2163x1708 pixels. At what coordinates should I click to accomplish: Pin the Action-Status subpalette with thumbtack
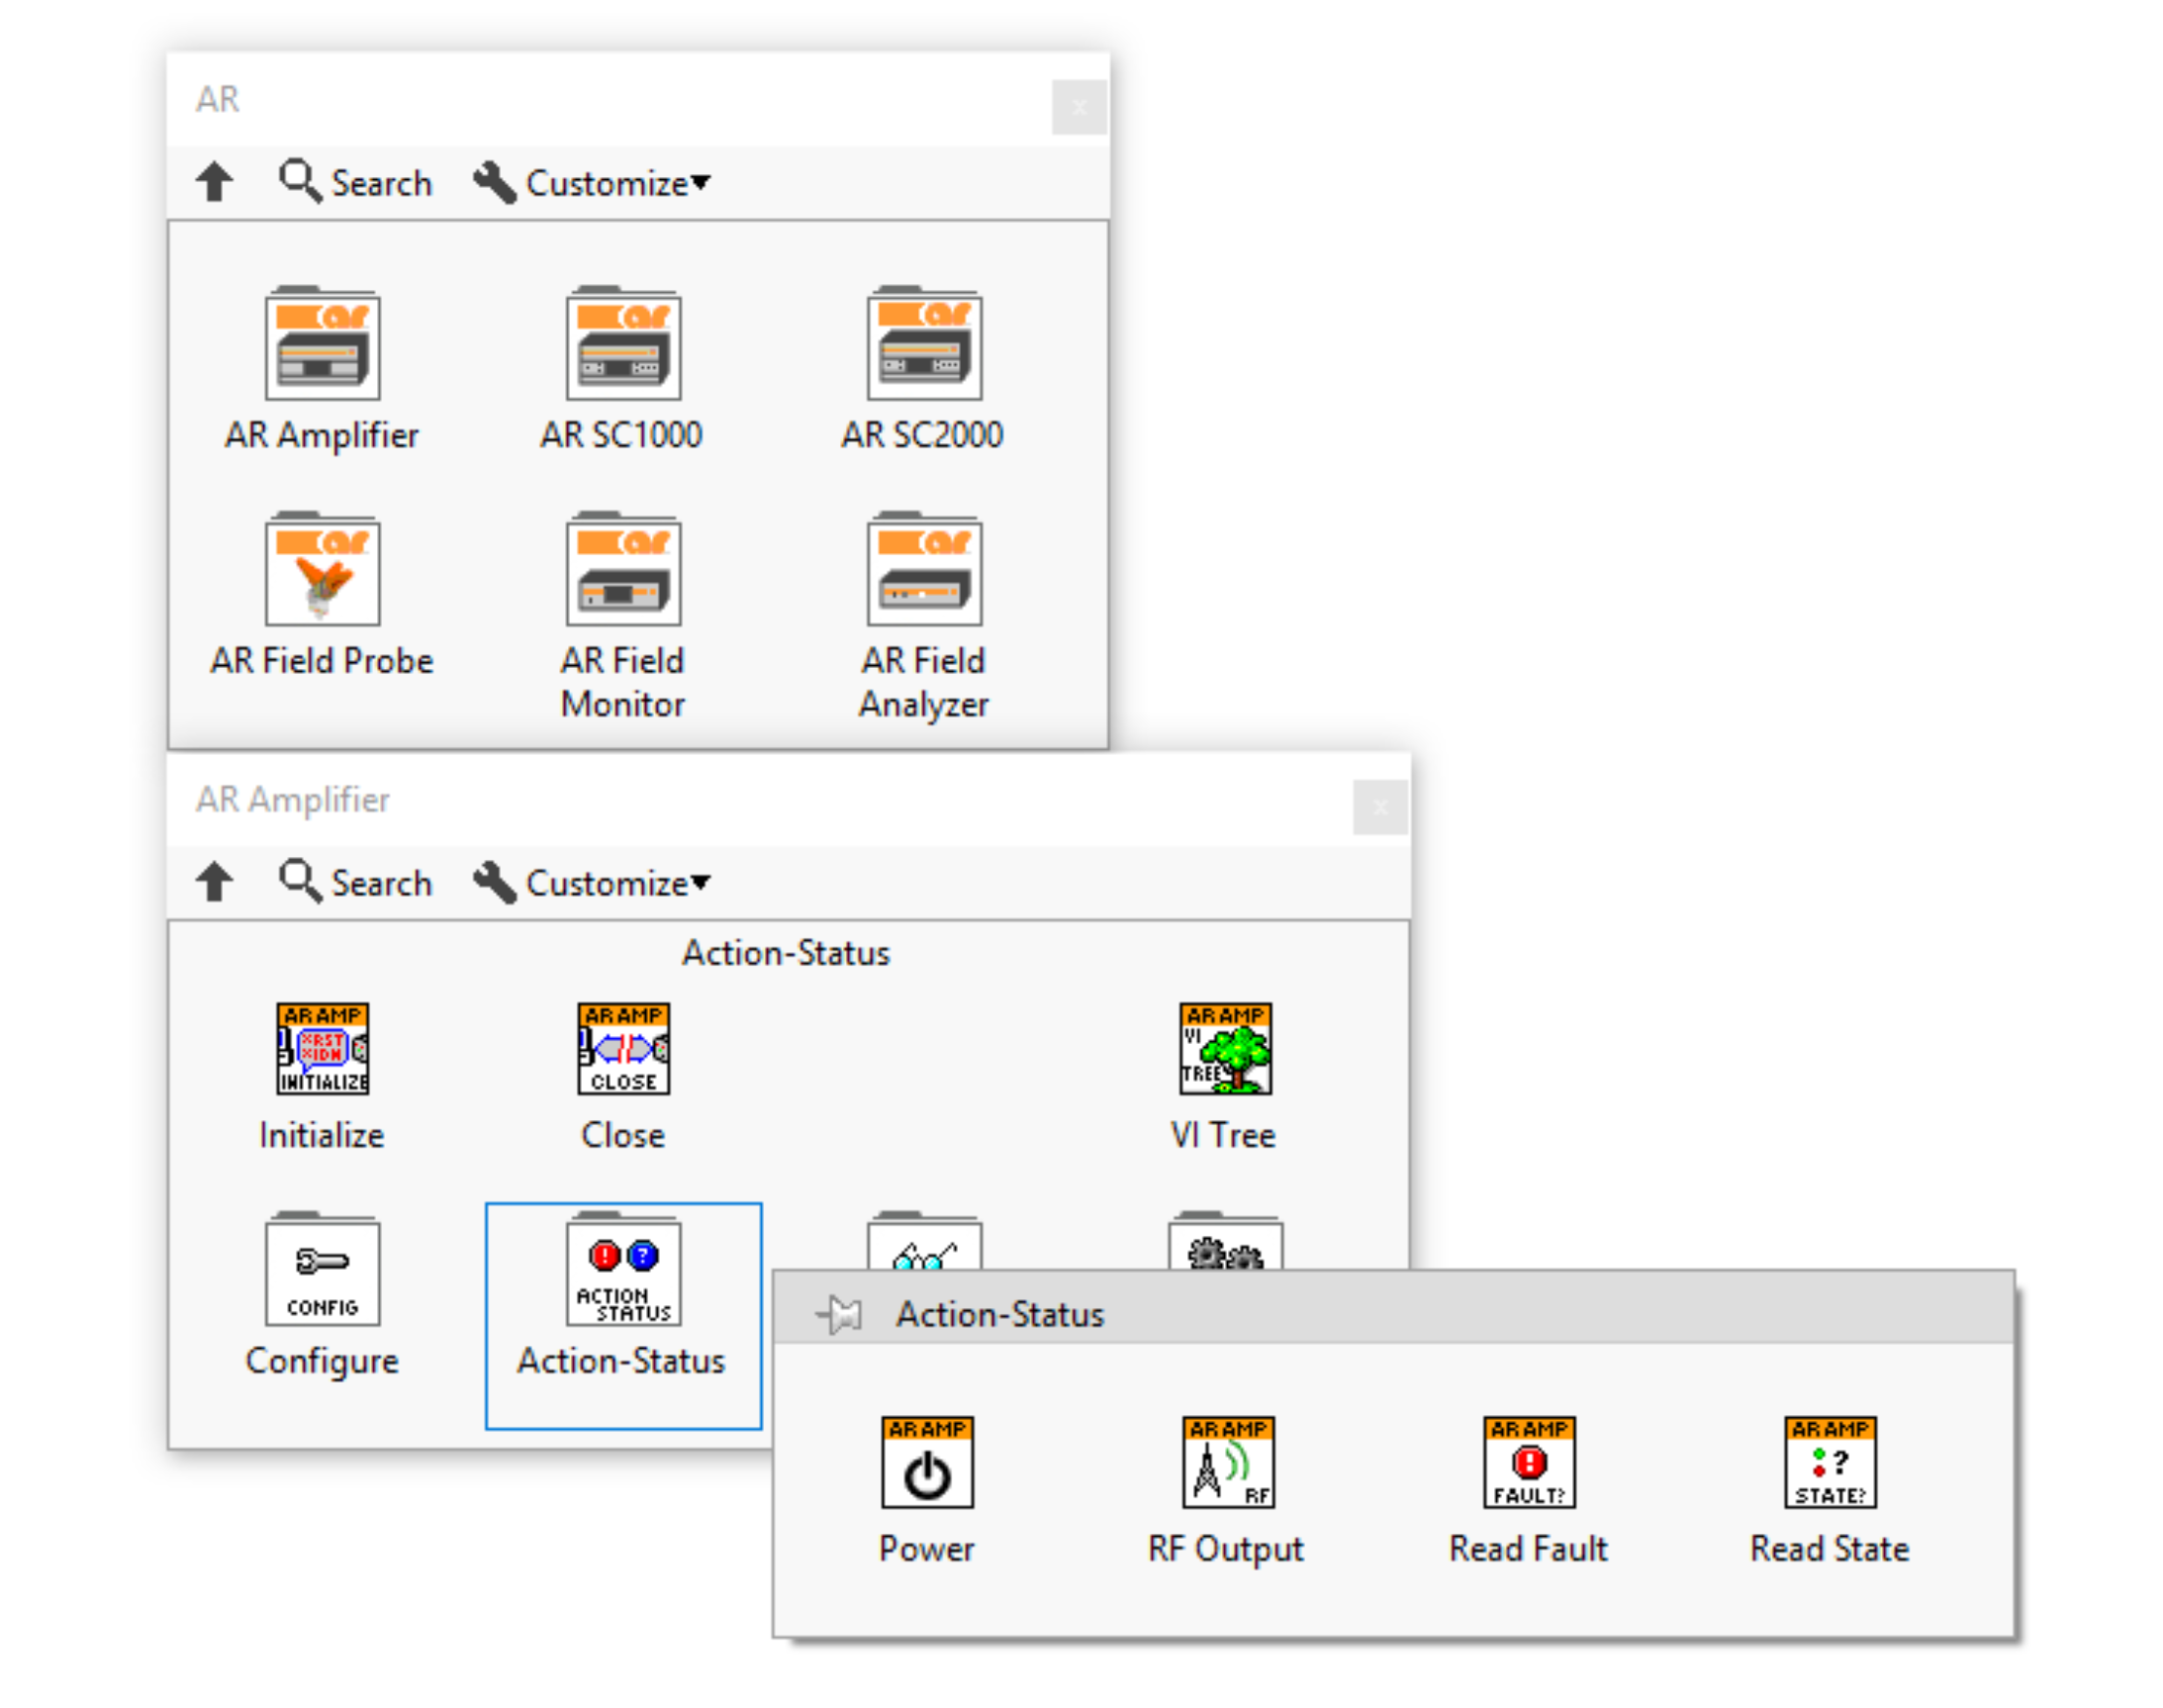coord(840,1313)
